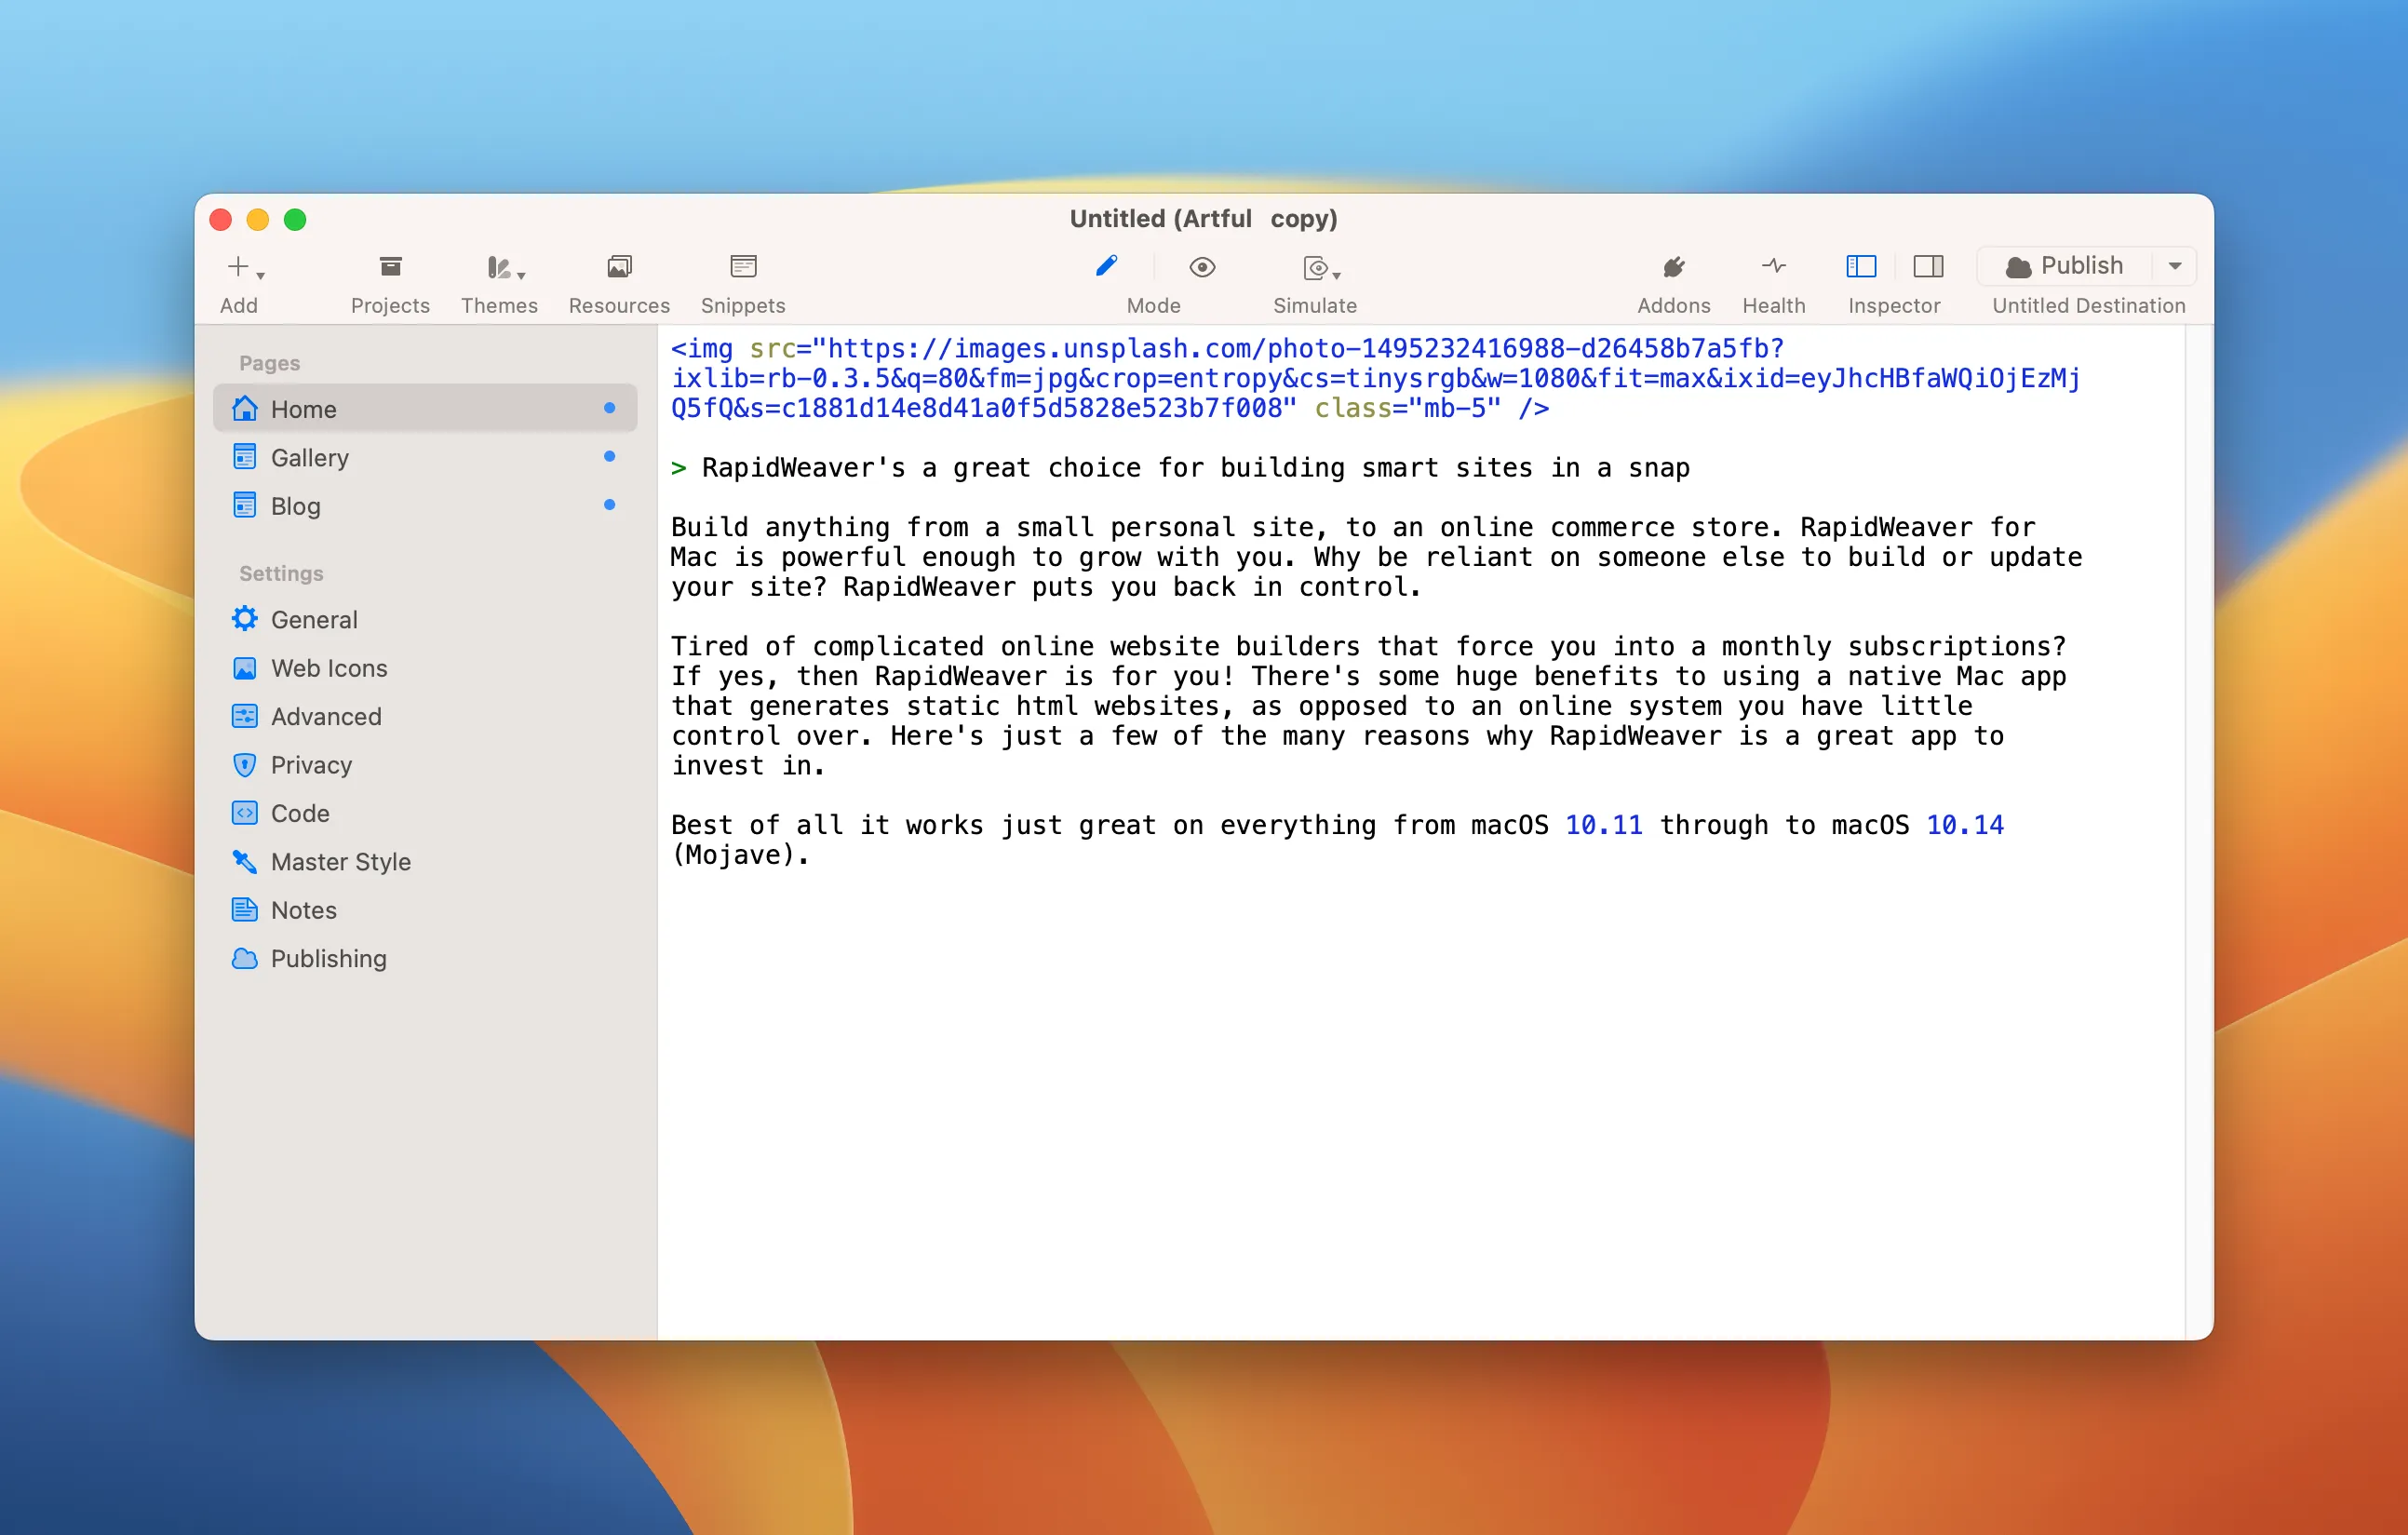
Task: Open the Resources browser icon
Action: tap(619, 267)
